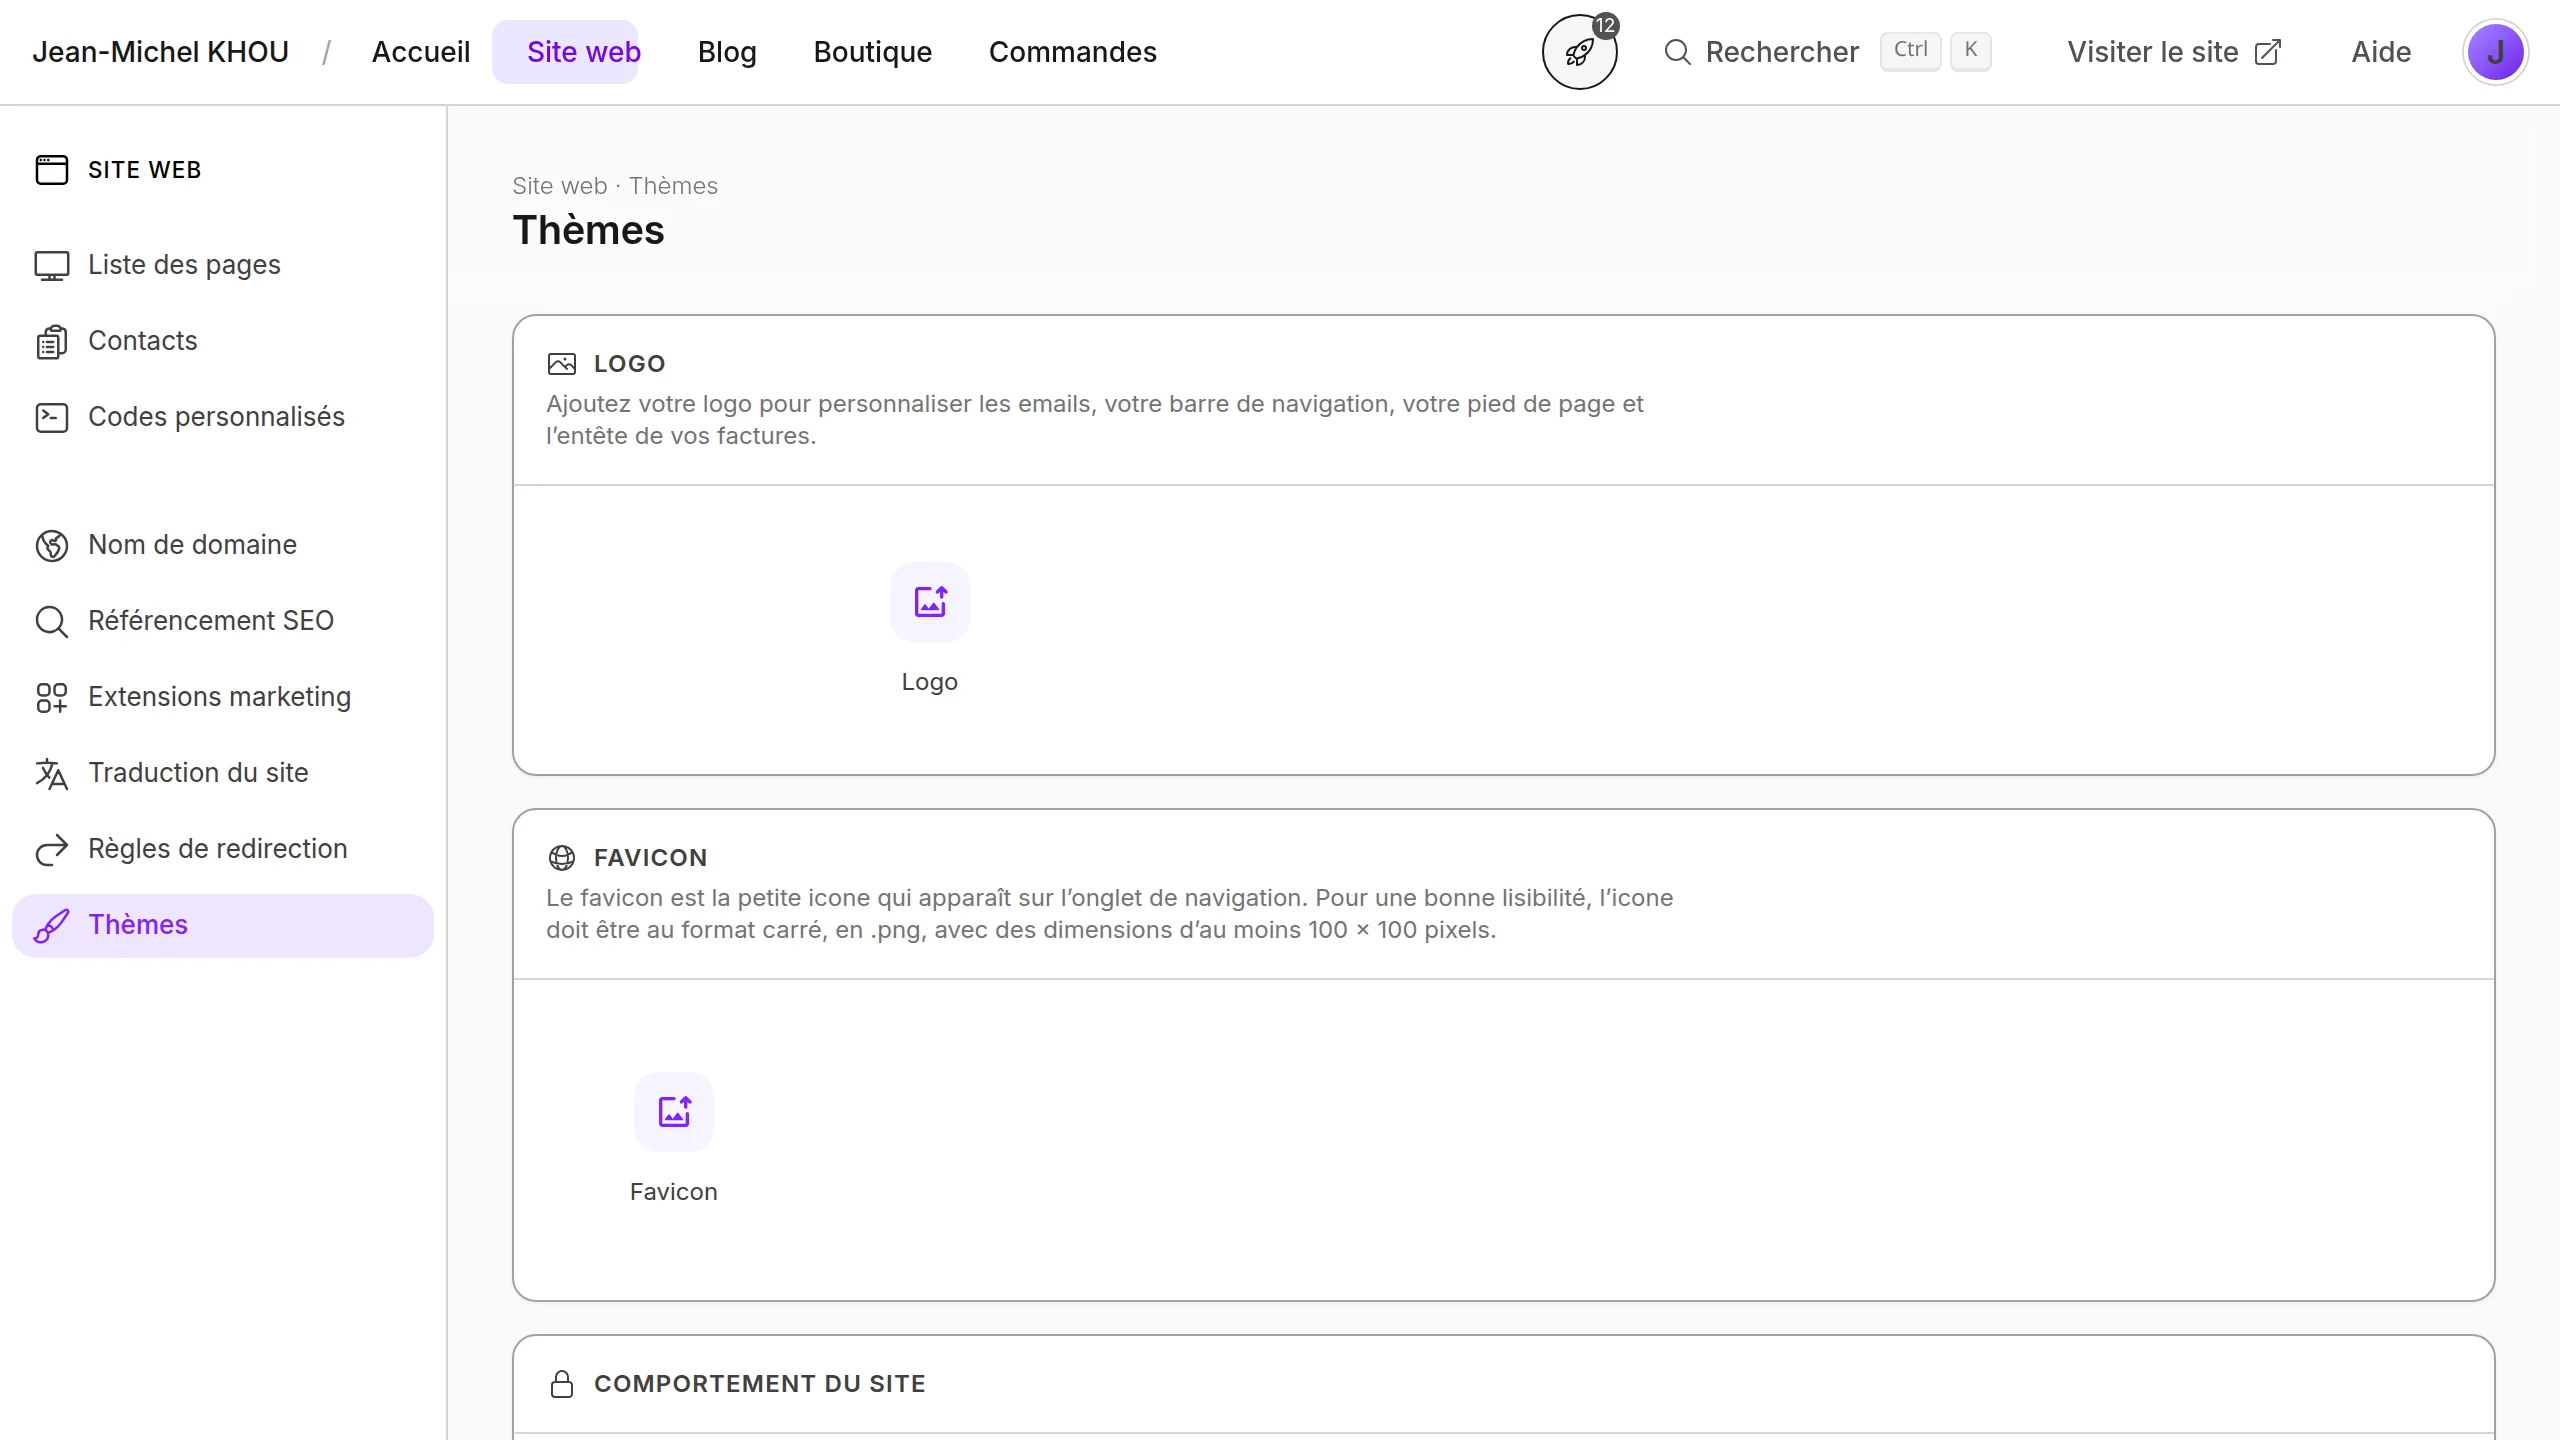The image size is (2560, 1440).
Task: Open the user avatar J menu
Action: 2495,52
